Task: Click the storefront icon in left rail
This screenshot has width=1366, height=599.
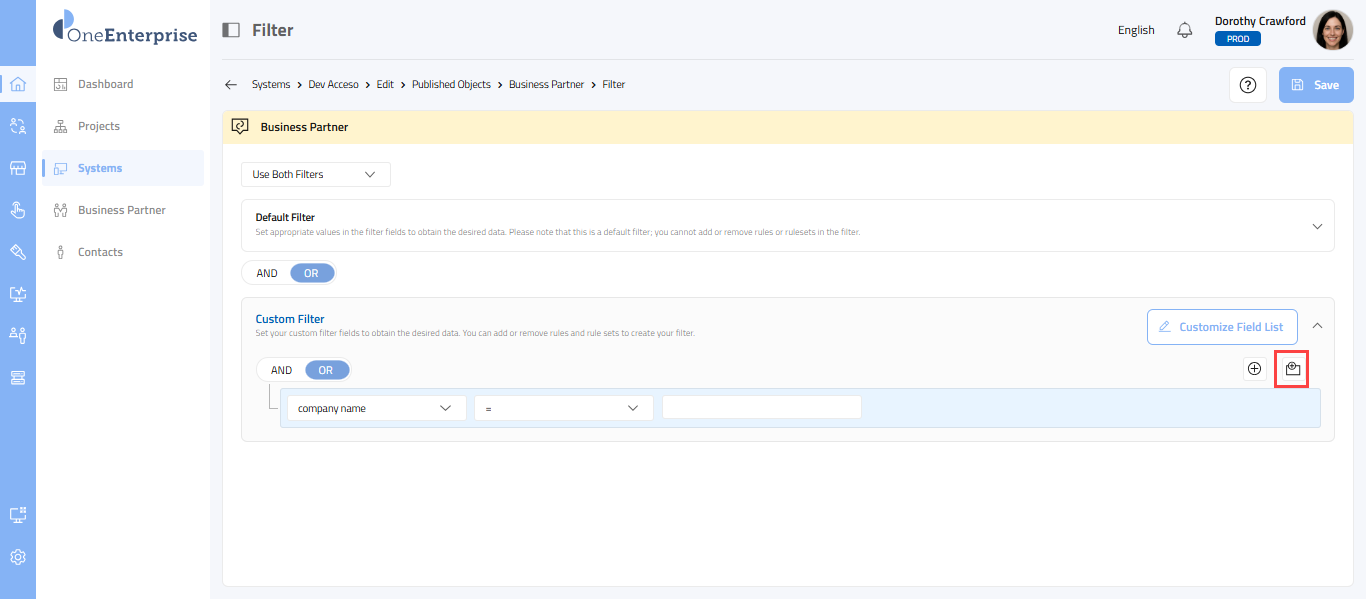Action: (x=17, y=168)
